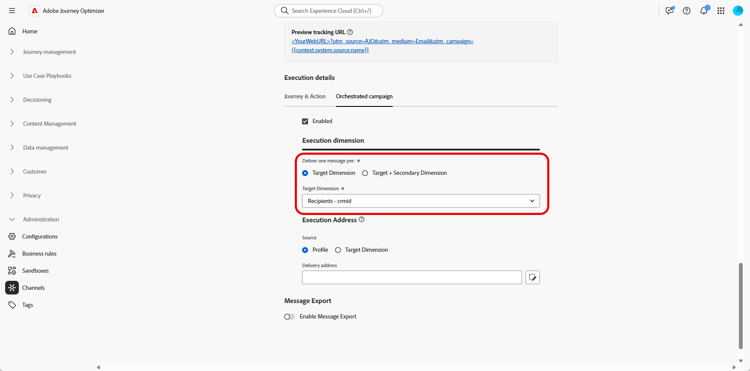750x371 pixels.
Task: Choose Target Dimension as execution address source
Action: [x=338, y=250]
